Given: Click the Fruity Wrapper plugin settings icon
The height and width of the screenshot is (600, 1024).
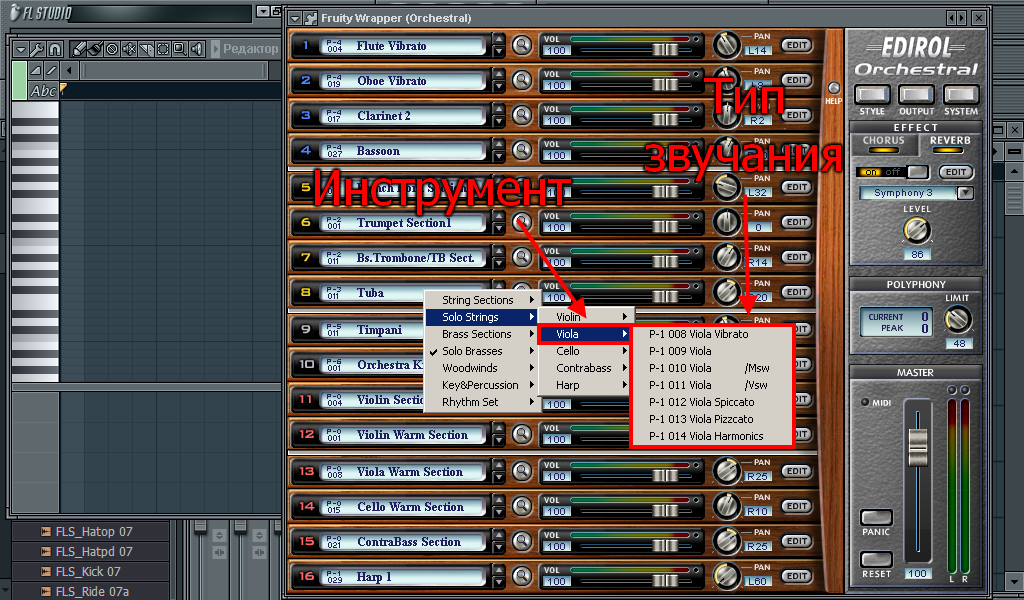Looking at the screenshot, I should pyautogui.click(x=311, y=18).
